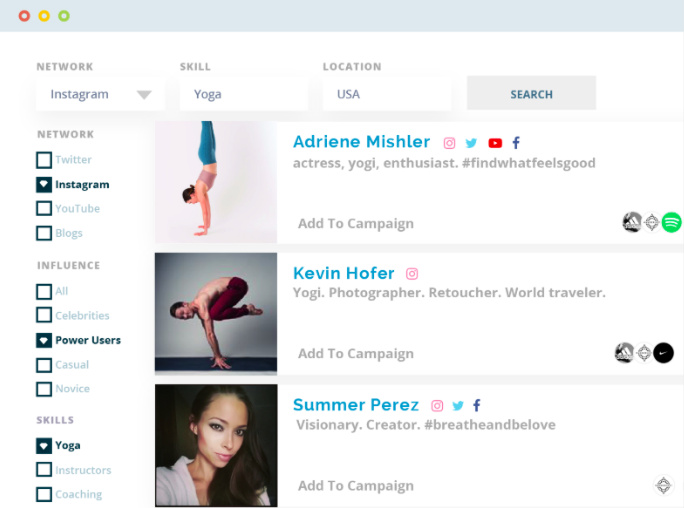Add Kevin Hofer to campaign
The width and height of the screenshot is (684, 508).
(x=355, y=353)
